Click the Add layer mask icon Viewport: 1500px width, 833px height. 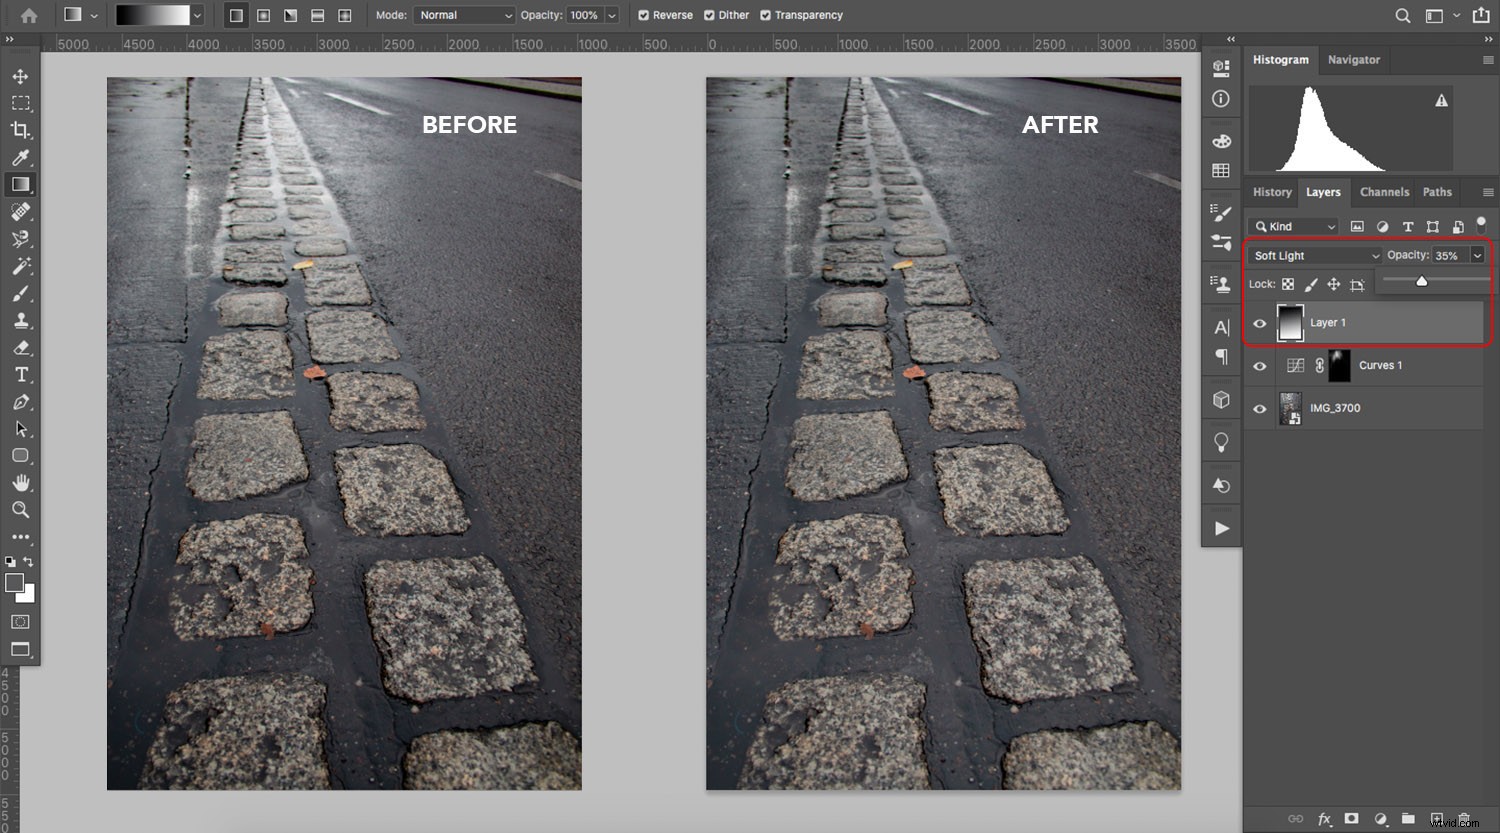pos(1351,818)
